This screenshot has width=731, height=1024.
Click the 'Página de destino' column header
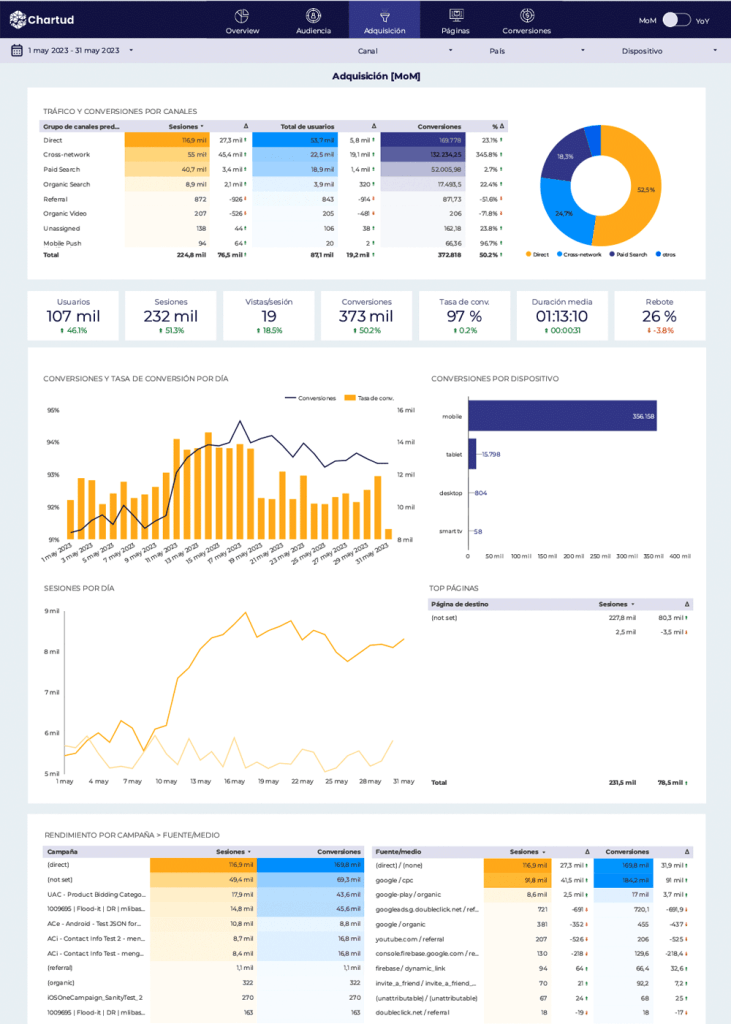coord(459,604)
